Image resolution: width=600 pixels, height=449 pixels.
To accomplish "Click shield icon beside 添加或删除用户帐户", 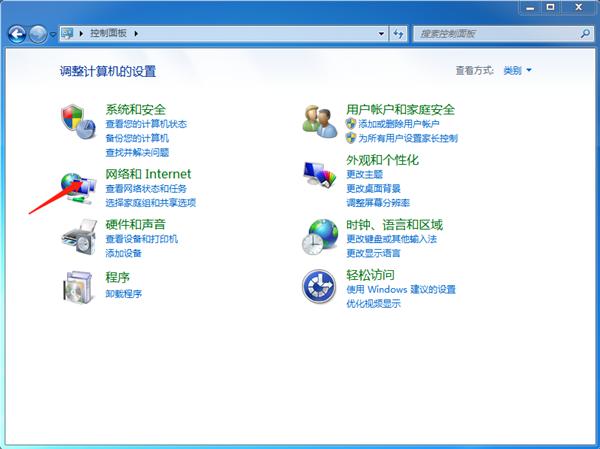I will [351, 124].
